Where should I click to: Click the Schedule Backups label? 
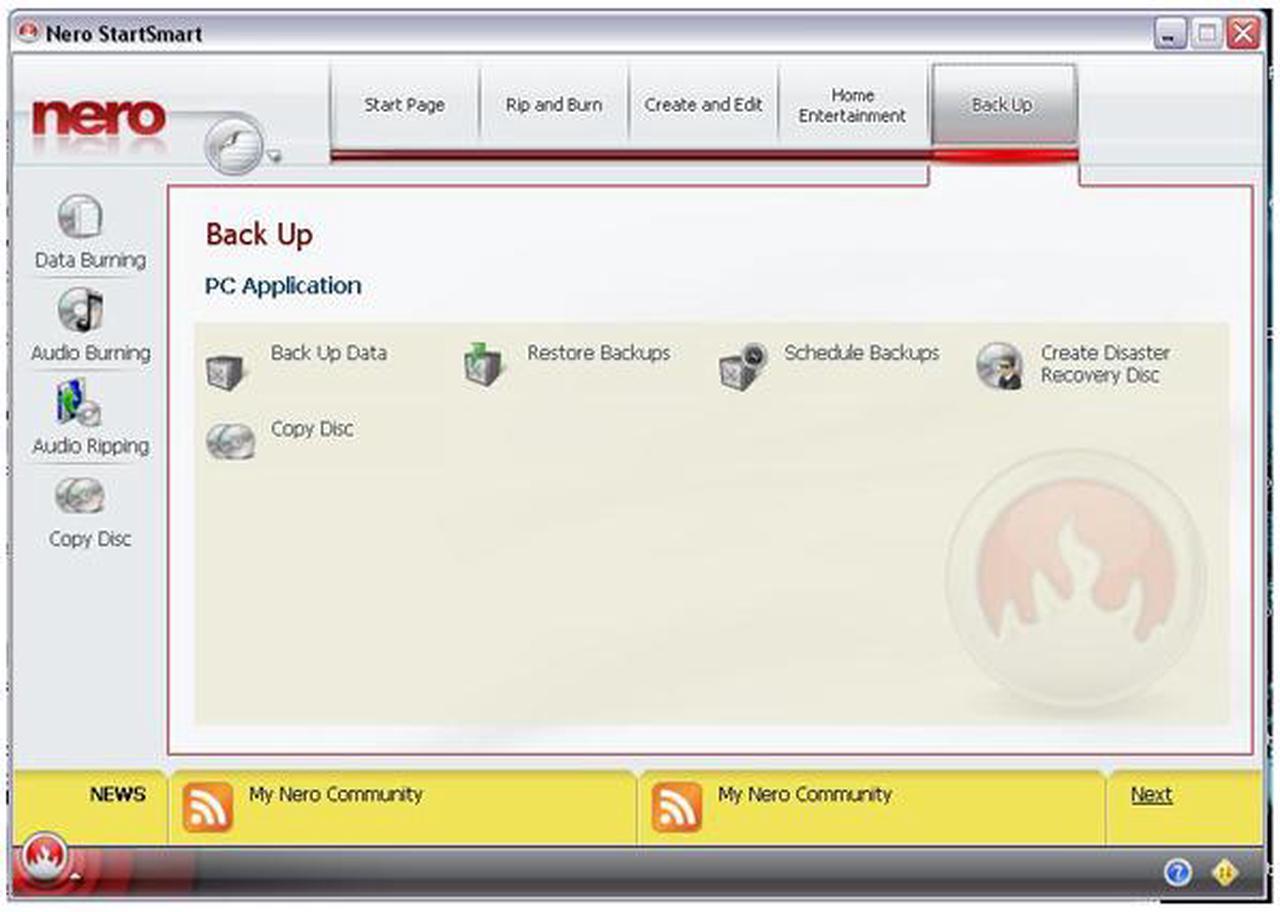click(x=862, y=353)
